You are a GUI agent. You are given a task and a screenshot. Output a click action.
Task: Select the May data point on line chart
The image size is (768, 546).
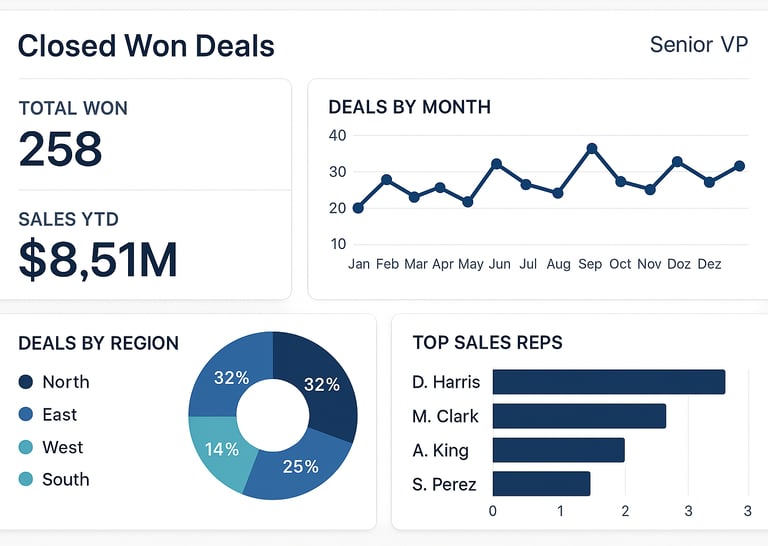[x=468, y=202]
